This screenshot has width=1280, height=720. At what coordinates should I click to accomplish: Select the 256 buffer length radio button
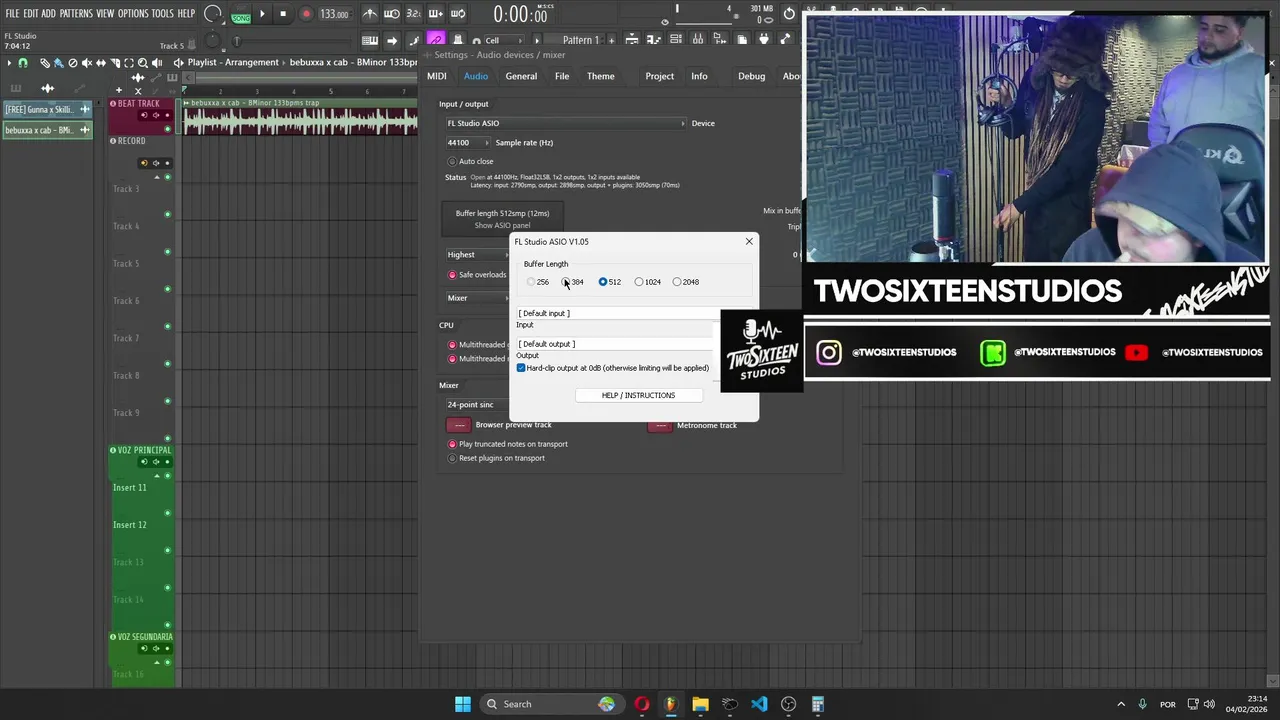tap(531, 282)
